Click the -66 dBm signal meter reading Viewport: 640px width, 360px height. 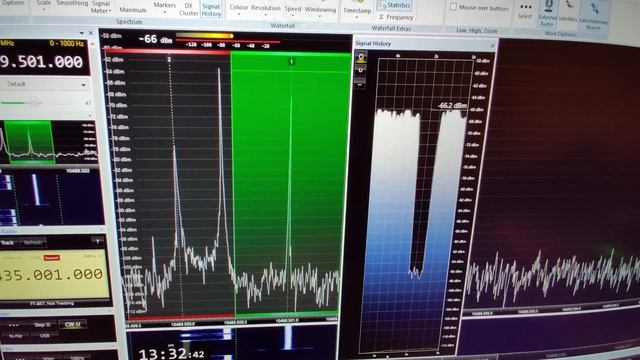(x=156, y=39)
